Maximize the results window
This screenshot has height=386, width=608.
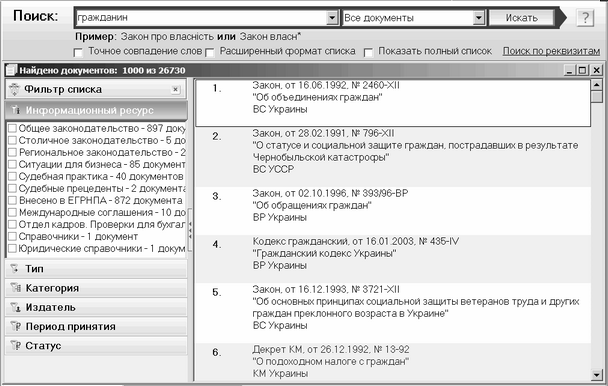click(x=582, y=70)
